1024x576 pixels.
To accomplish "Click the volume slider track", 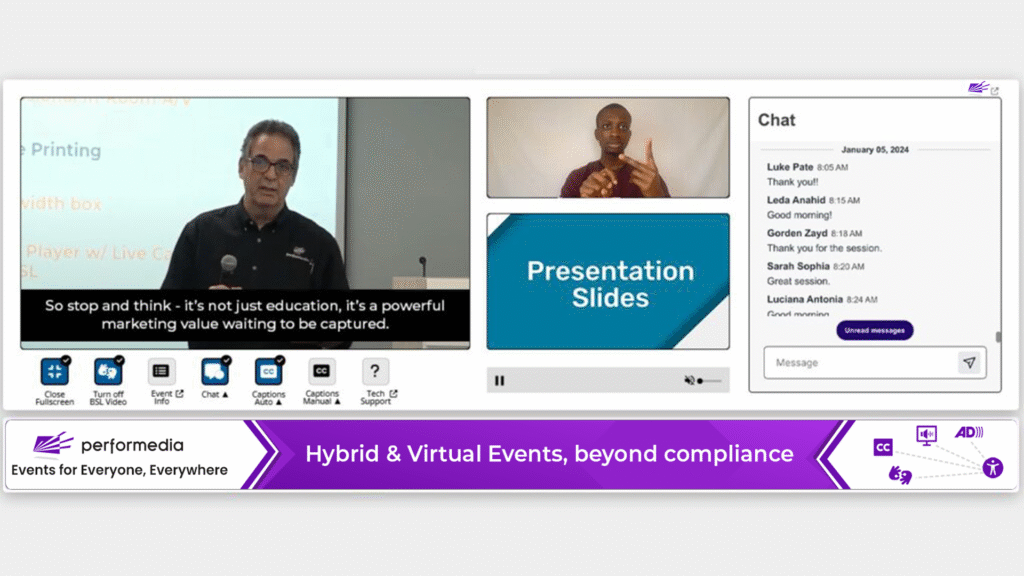I will click(x=711, y=381).
